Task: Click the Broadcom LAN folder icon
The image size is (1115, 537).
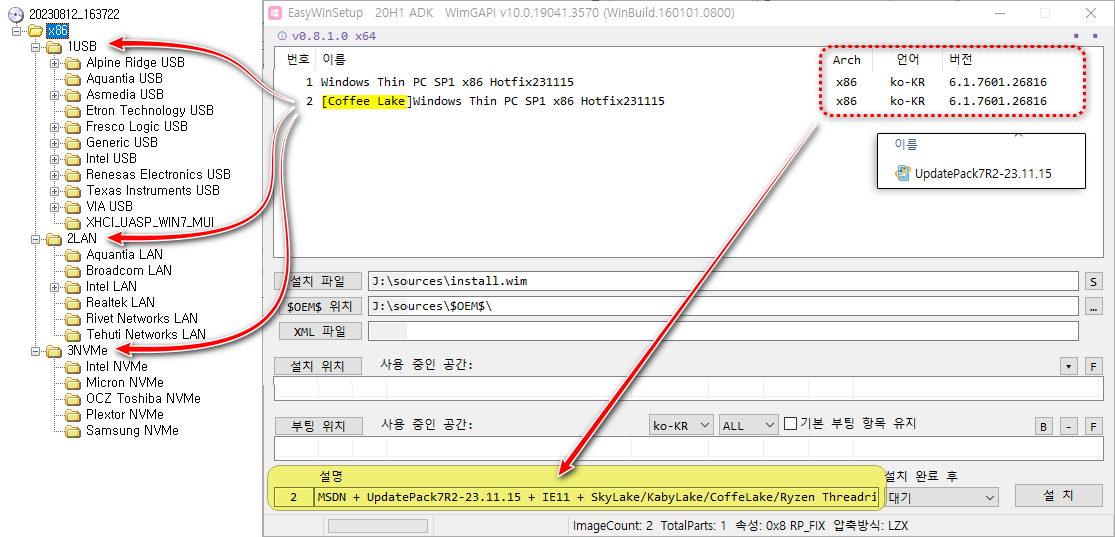Action: coord(73,270)
